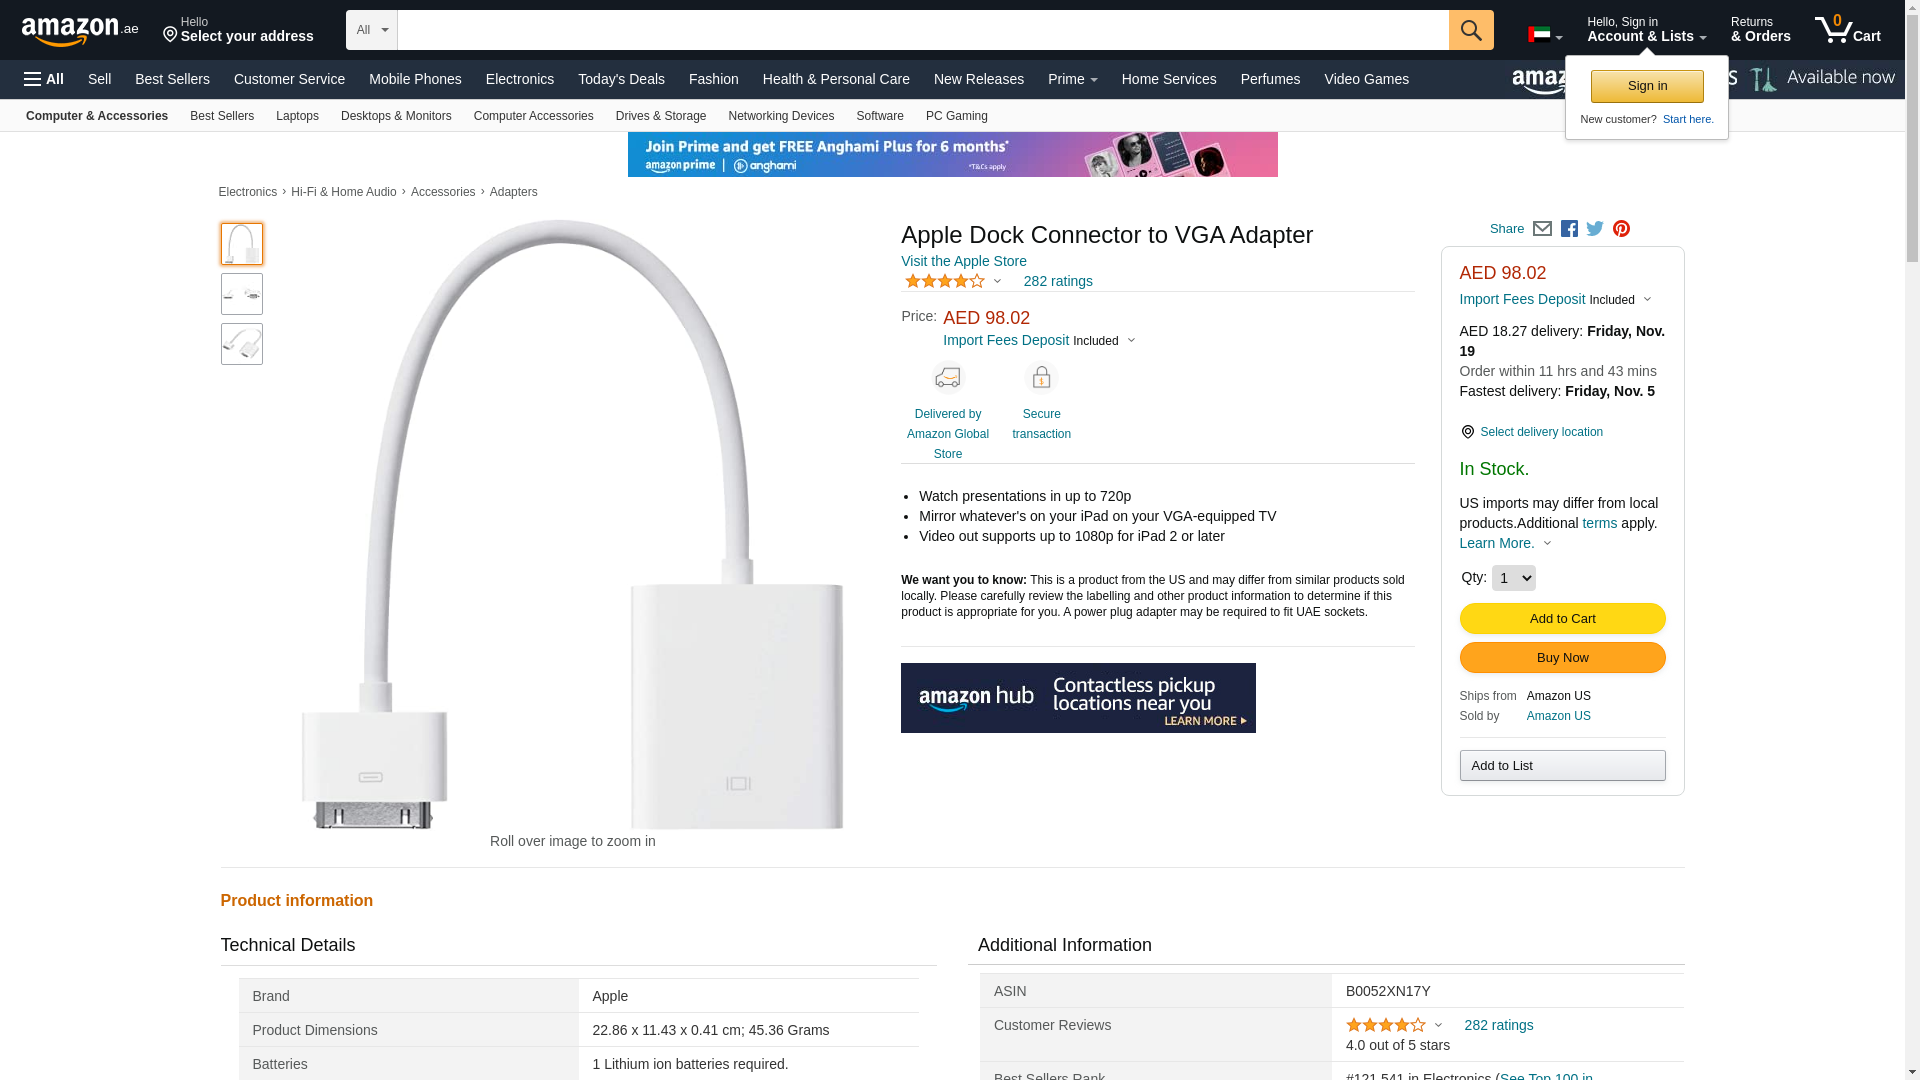Image resolution: width=1920 pixels, height=1080 pixels.
Task: Go to Amazon.ae home logo
Action: 80,31
